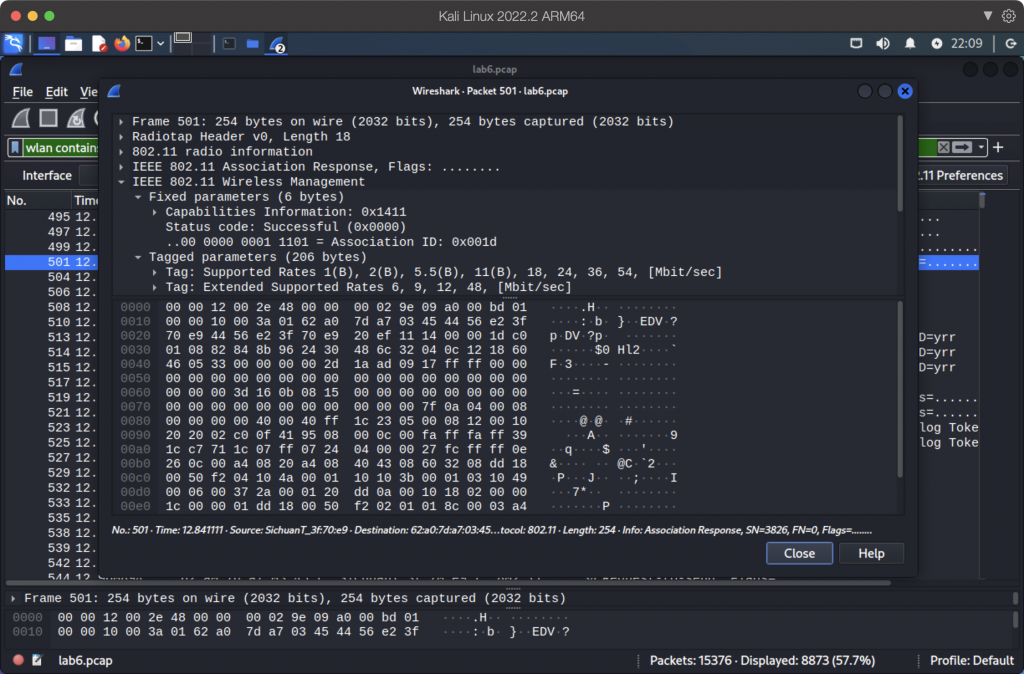Expand Capabilities Information 0x1411

tap(155, 212)
